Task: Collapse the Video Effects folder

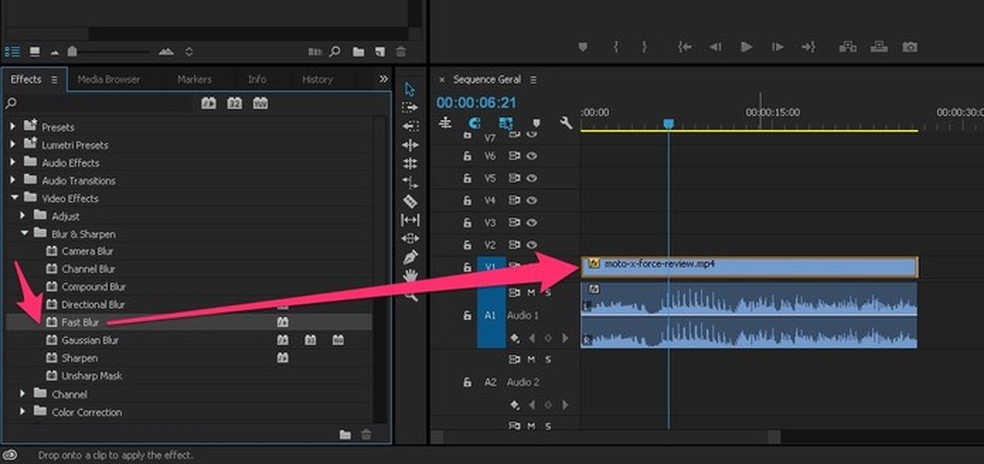Action: pos(16,198)
